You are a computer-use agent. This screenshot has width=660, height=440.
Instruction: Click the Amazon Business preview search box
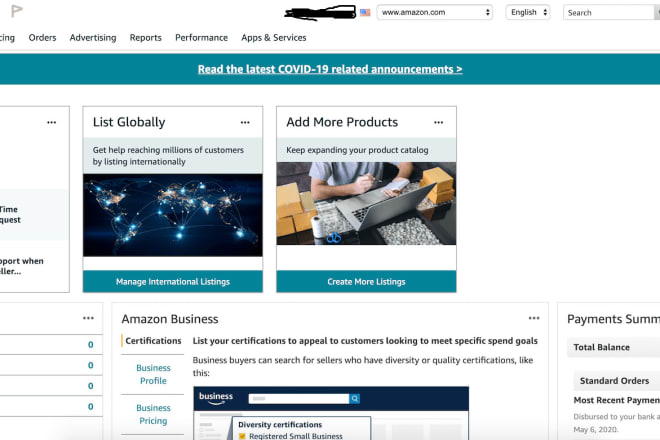click(299, 398)
